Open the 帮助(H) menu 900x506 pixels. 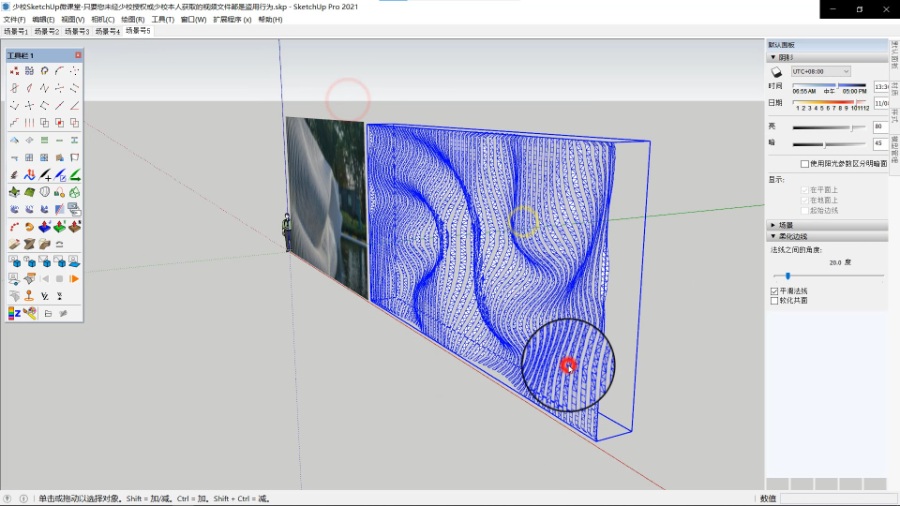click(x=270, y=20)
